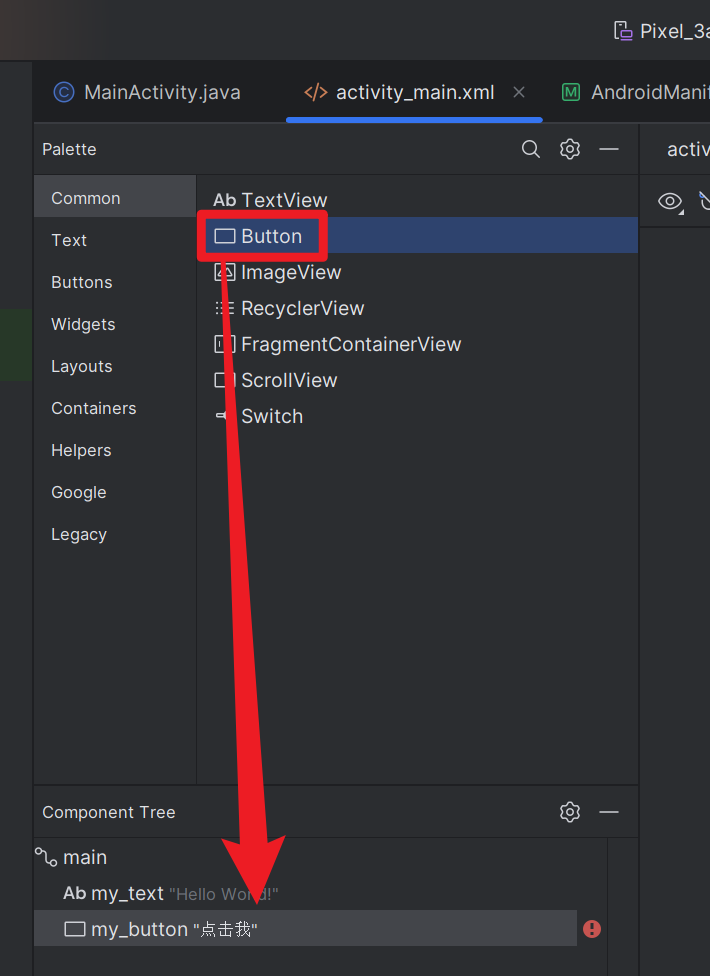Image resolution: width=710 pixels, height=976 pixels.
Task: Click red error icon beside my_button
Action: pyautogui.click(x=592, y=929)
